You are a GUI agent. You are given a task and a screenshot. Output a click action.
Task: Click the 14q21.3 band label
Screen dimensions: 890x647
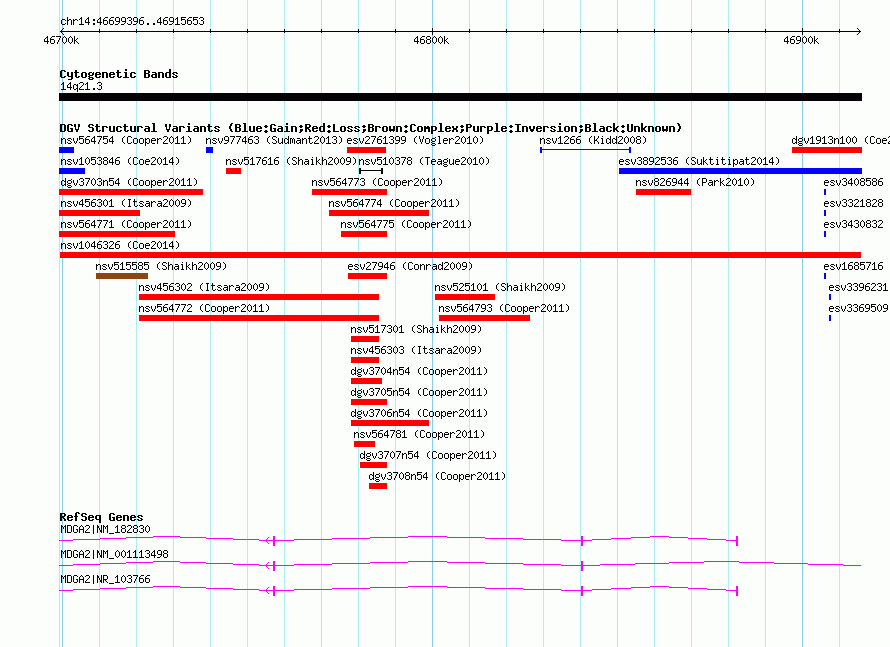(x=81, y=86)
